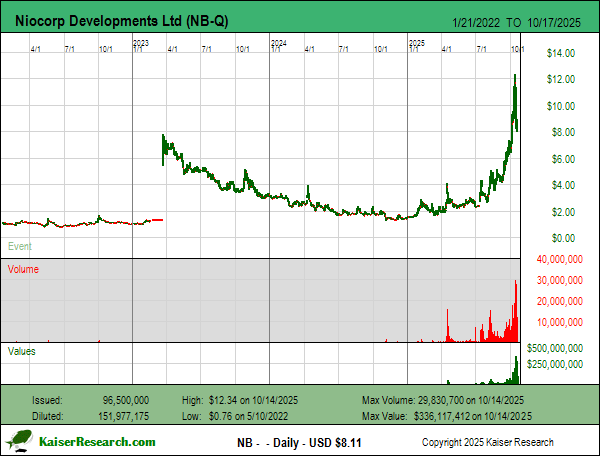The width and height of the screenshot is (600, 456).
Task: Click the Values panel label
Action: (21, 351)
